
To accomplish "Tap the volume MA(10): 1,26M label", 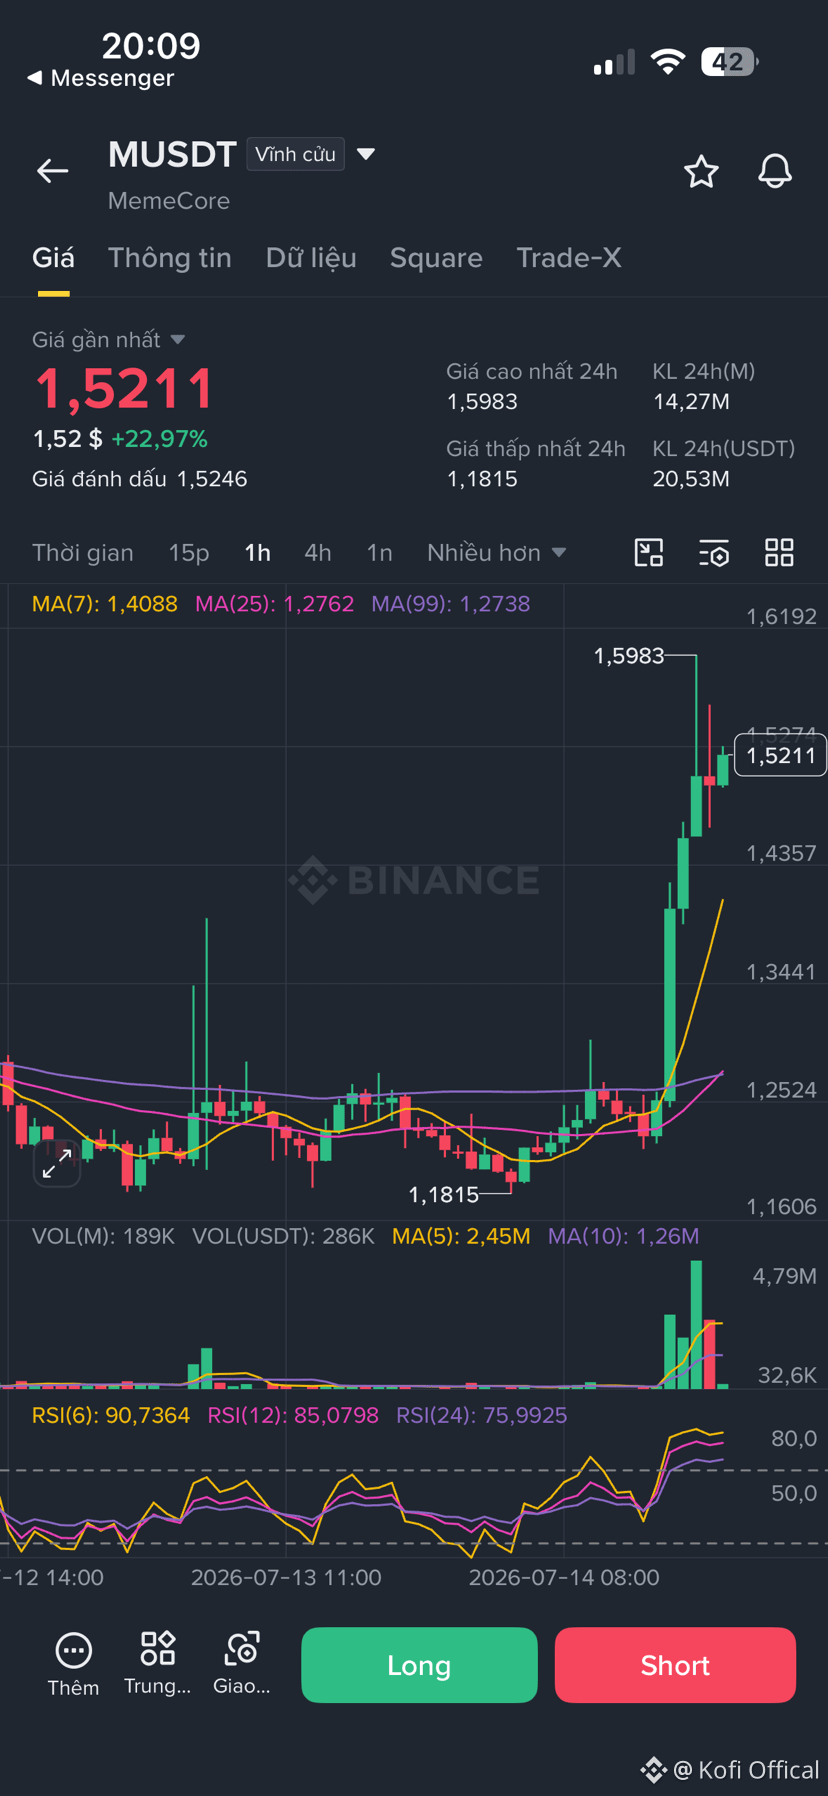I will coord(623,1237).
